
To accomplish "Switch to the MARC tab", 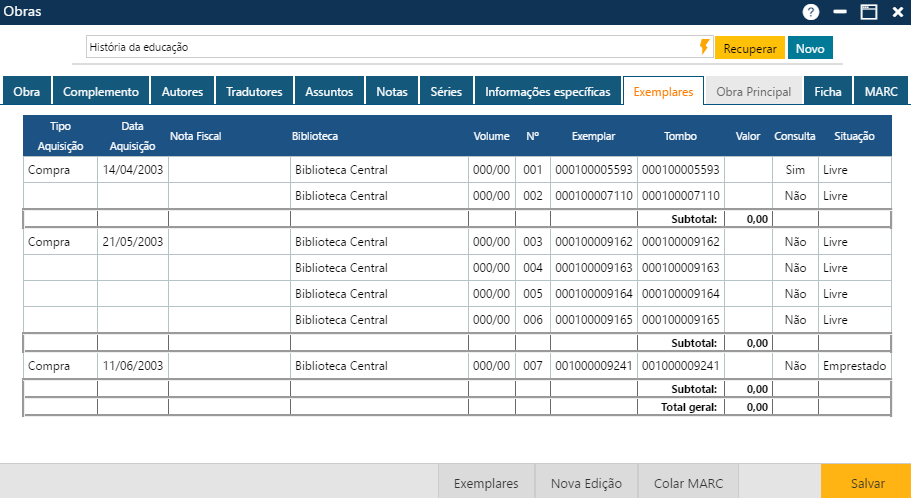I will coord(881,92).
